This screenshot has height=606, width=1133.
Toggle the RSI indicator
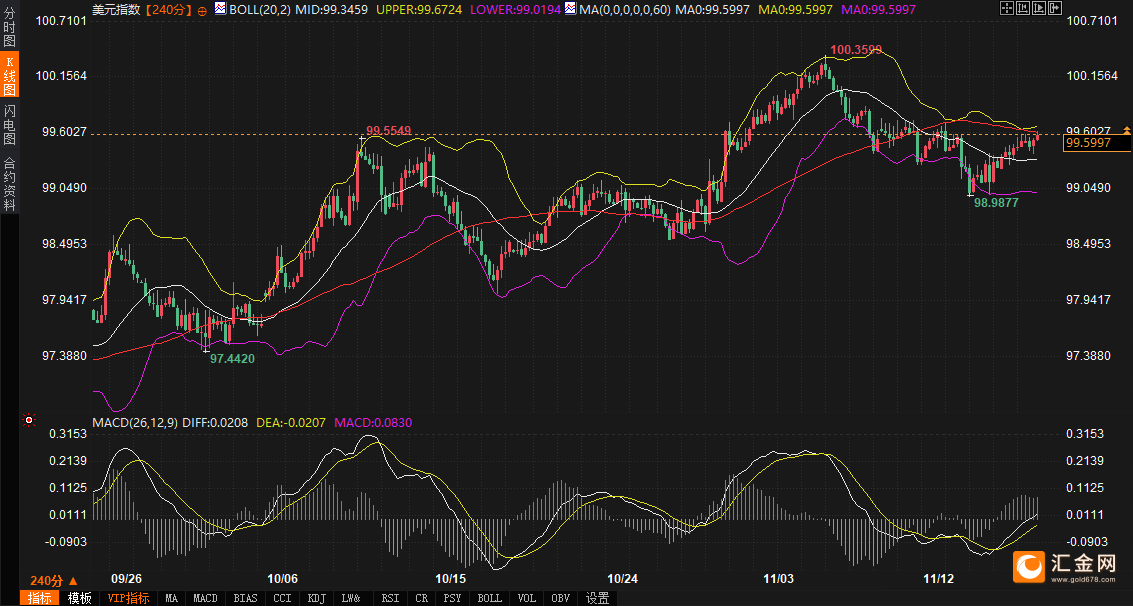[390, 598]
